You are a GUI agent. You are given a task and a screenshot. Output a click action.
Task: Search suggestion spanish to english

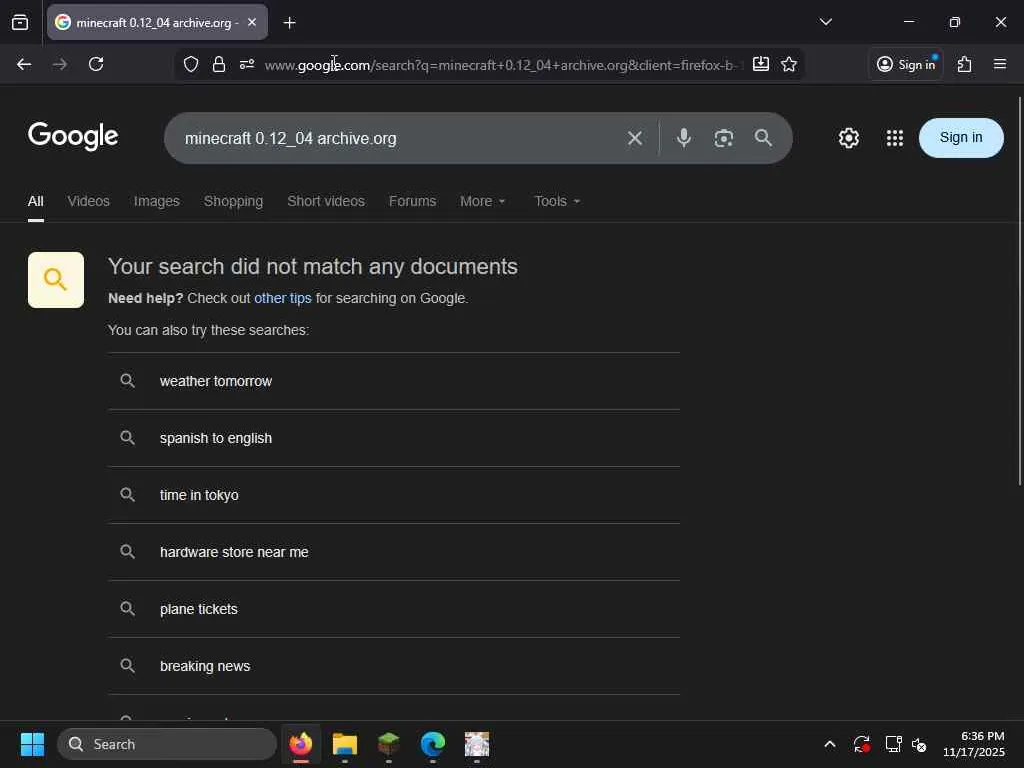tap(394, 438)
